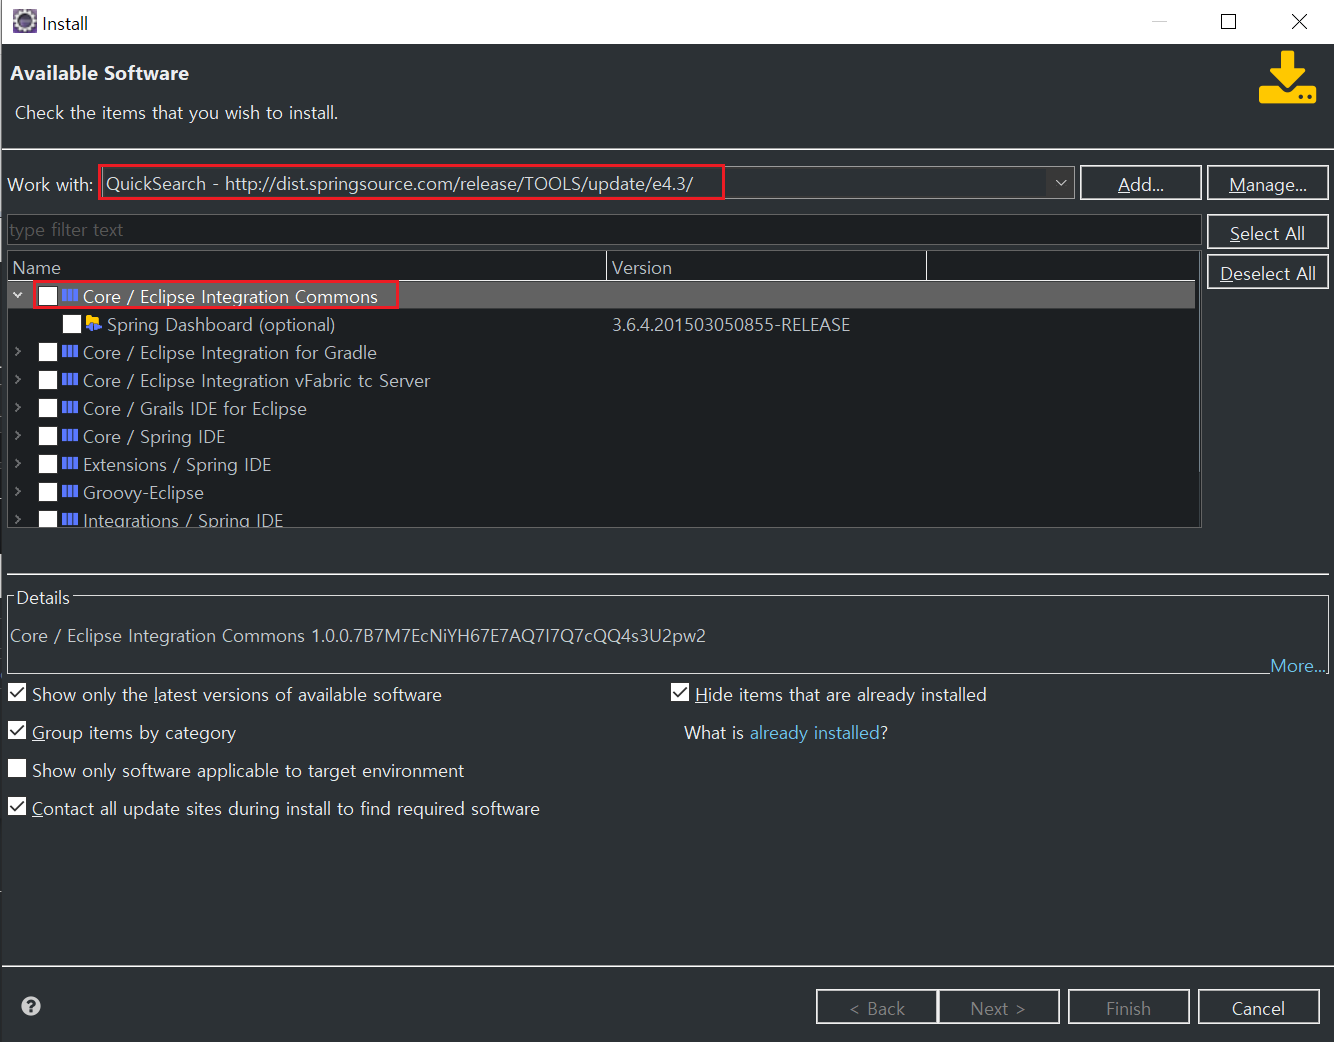Image resolution: width=1334 pixels, height=1042 pixels.
Task: Click the Add... button
Action: [1141, 183]
